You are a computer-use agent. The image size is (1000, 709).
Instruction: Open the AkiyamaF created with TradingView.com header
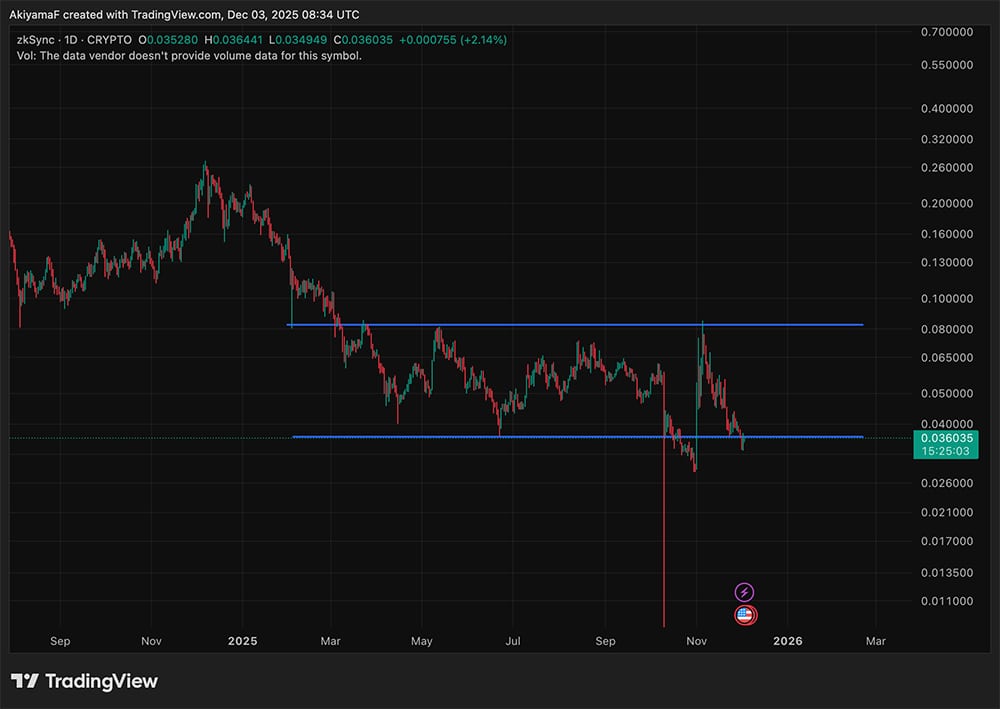point(184,15)
